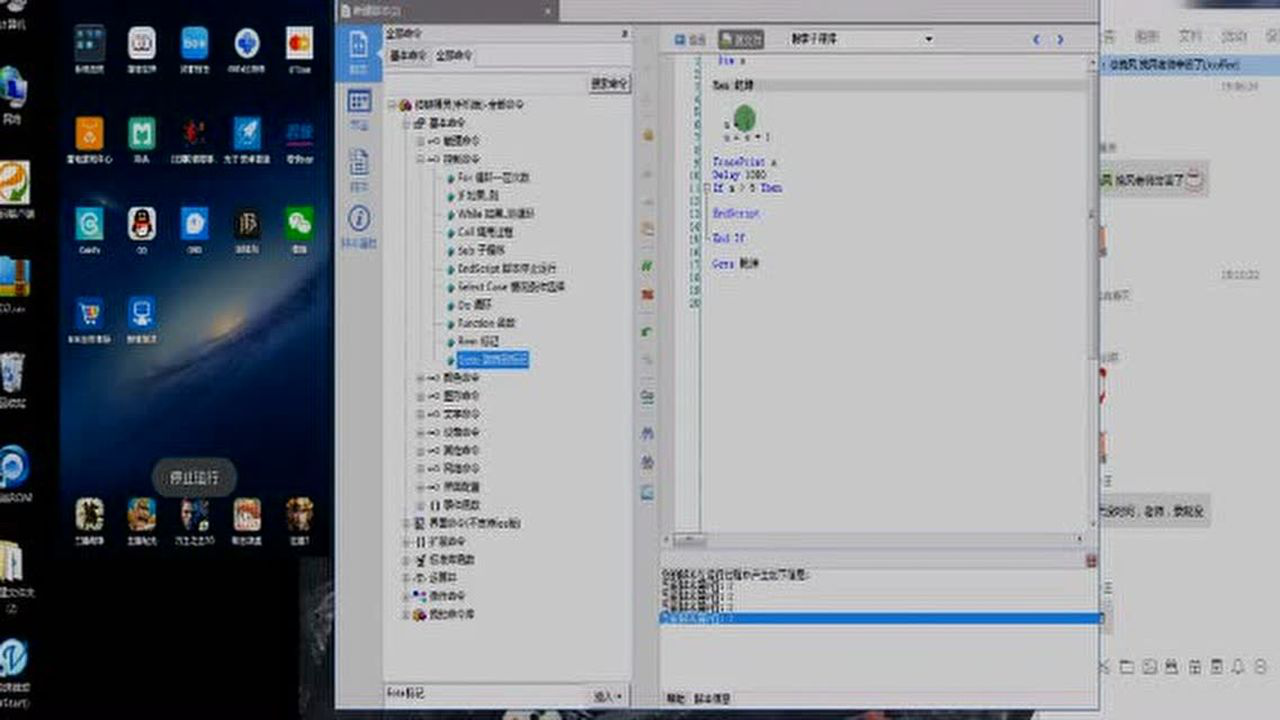The height and width of the screenshot is (720, 1280).
Task: Click the picture icon below the binoculars
Action: point(647,492)
